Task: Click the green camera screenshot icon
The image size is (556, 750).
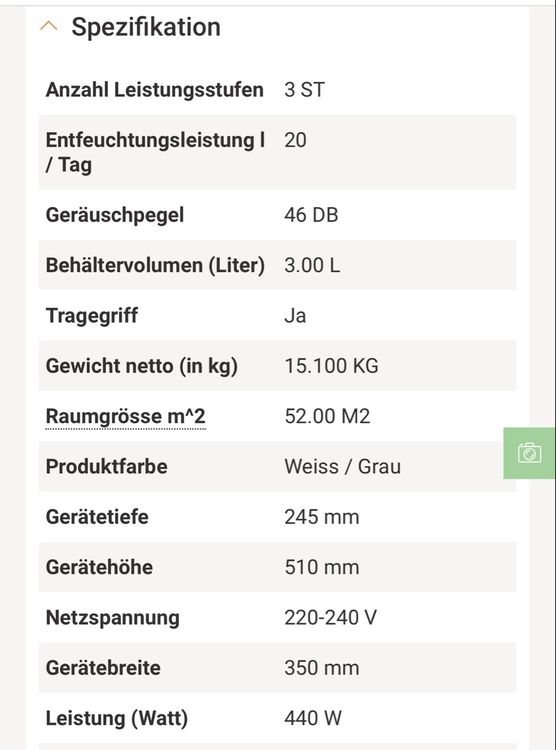Action: coord(529,453)
